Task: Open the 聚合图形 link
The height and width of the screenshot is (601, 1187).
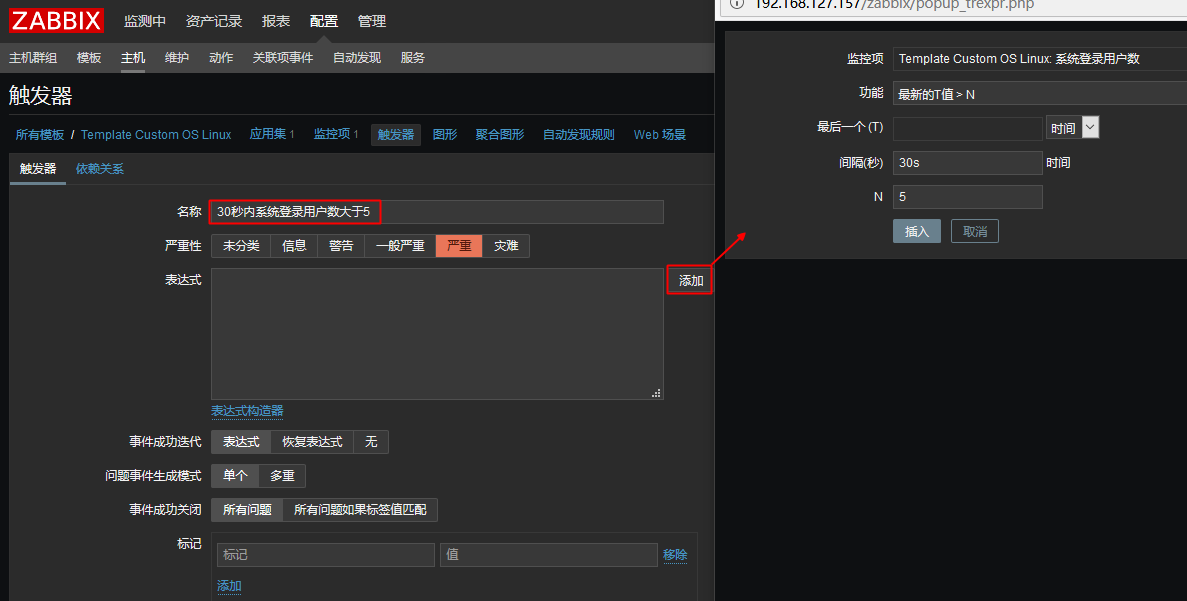Action: (500, 135)
